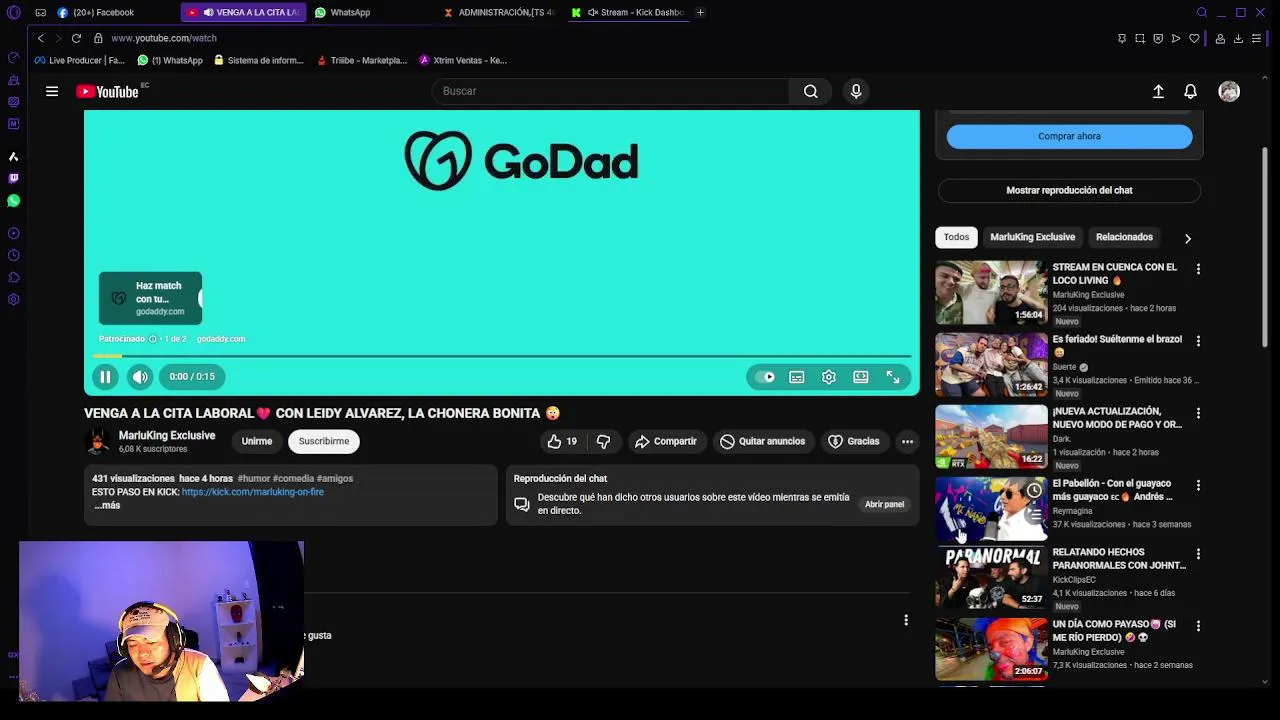Open YouTube notifications bell
This screenshot has height=720, width=1280.
click(1190, 91)
